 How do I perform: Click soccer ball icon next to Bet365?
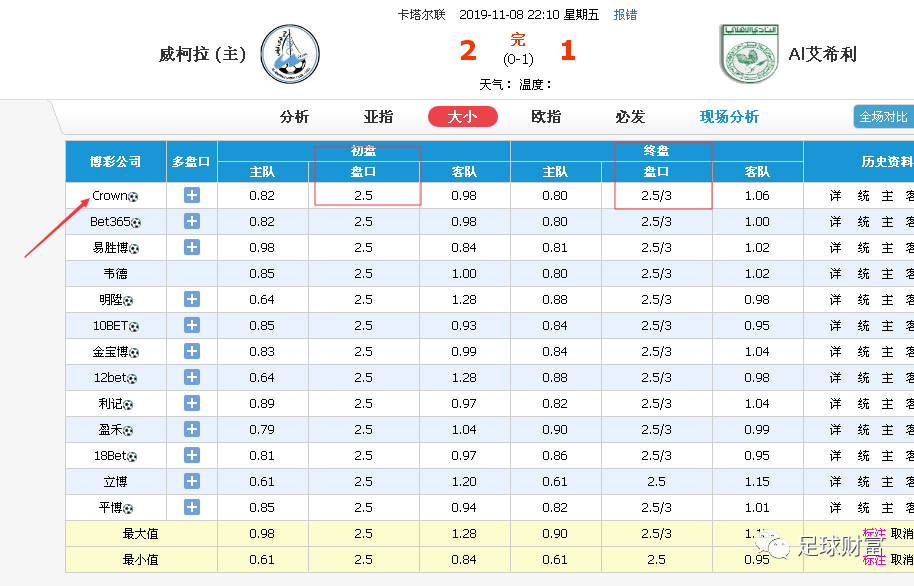click(x=136, y=223)
